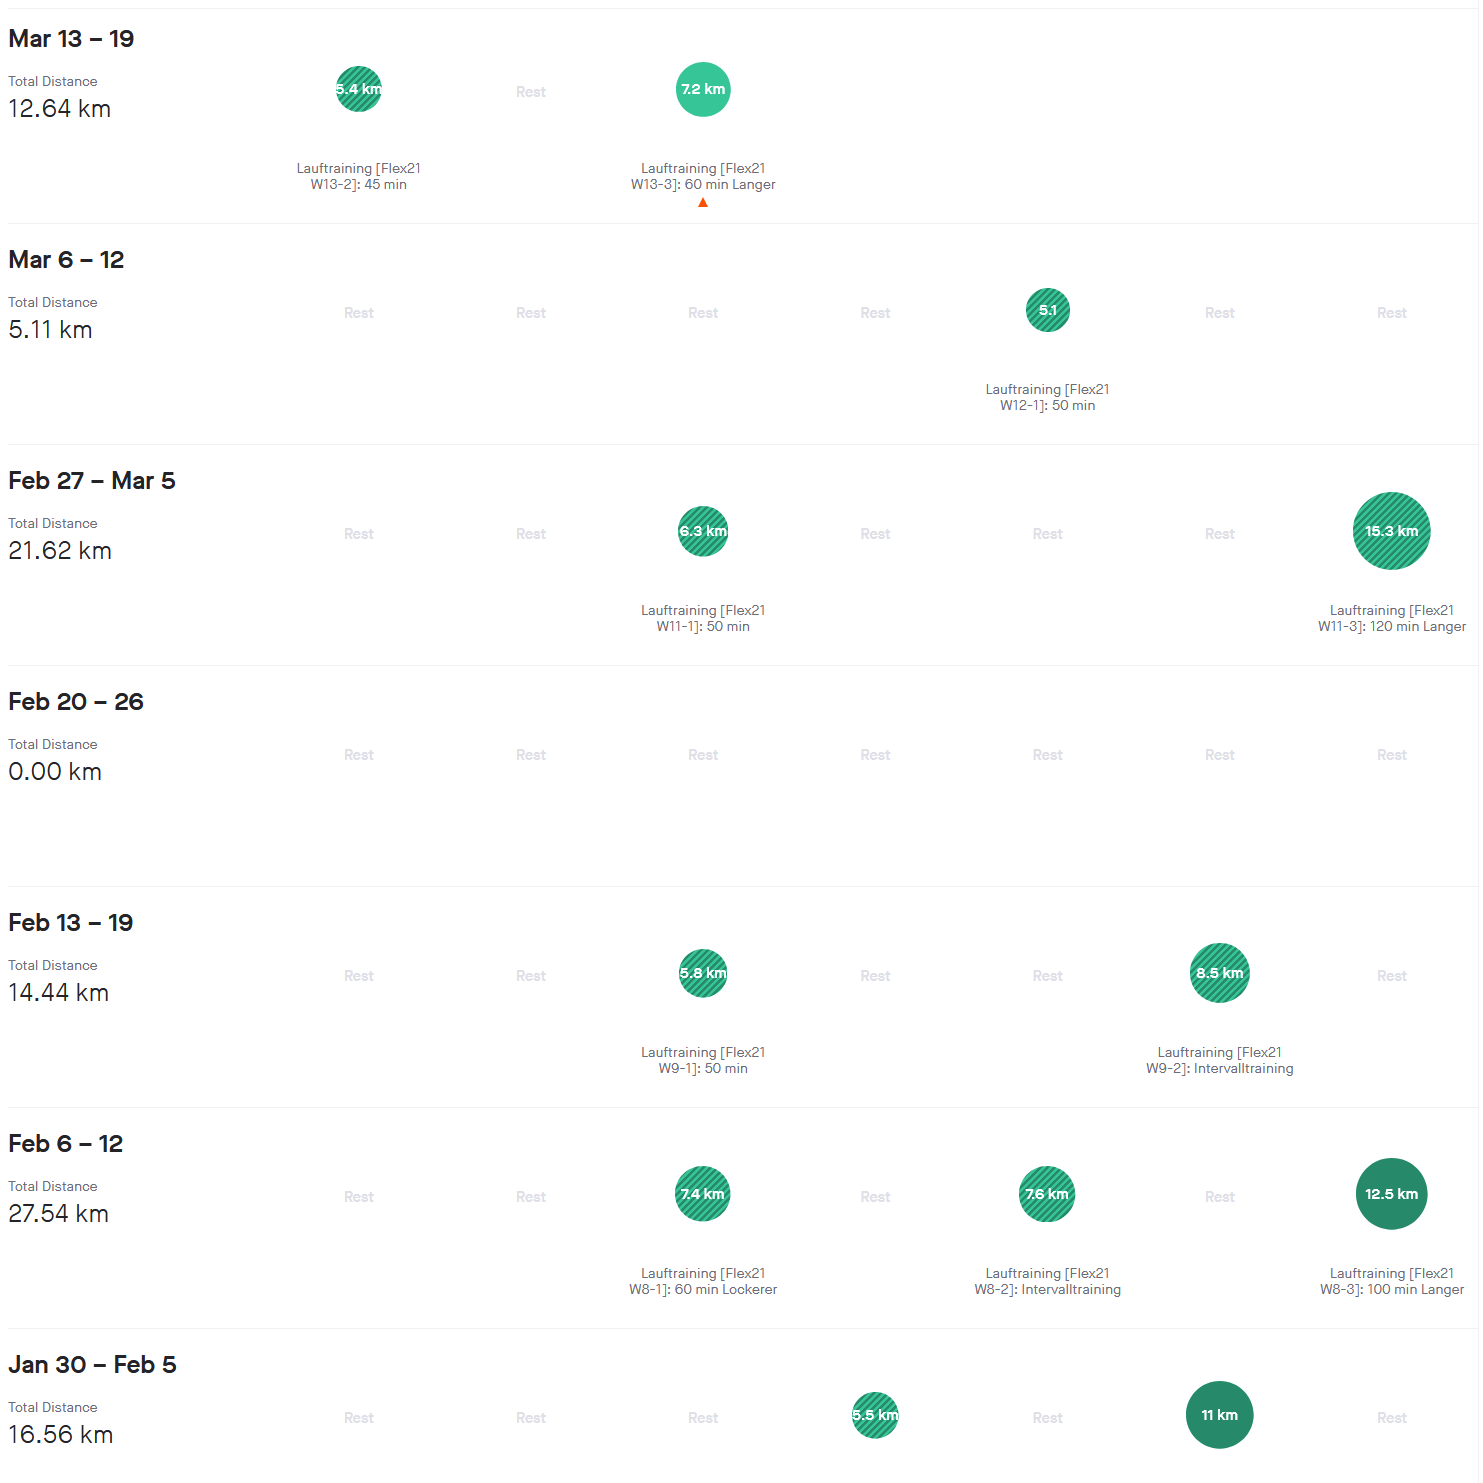This screenshot has width=1483, height=1483.
Task: Select the 7.6 km activity bubble
Action: [x=1047, y=1194]
